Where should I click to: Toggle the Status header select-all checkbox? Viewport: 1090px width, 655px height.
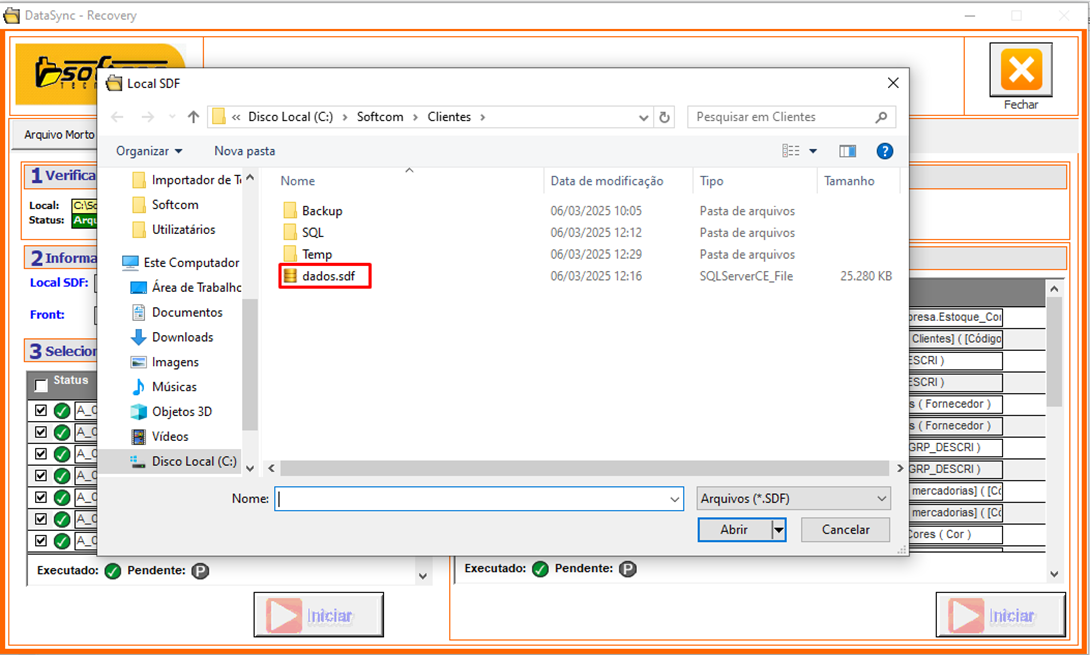[x=41, y=385]
